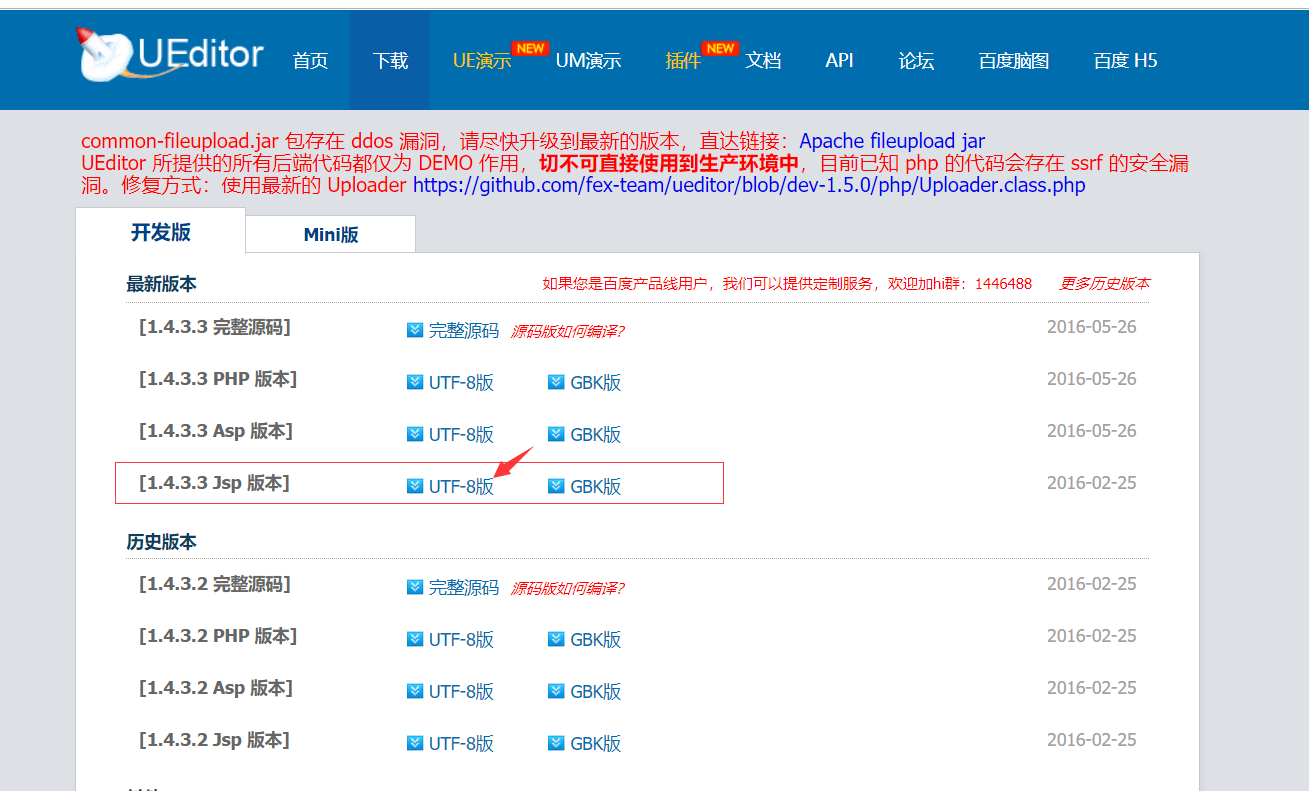View 更多历史版本 link
This screenshot has height=791, width=1309.
point(1104,284)
